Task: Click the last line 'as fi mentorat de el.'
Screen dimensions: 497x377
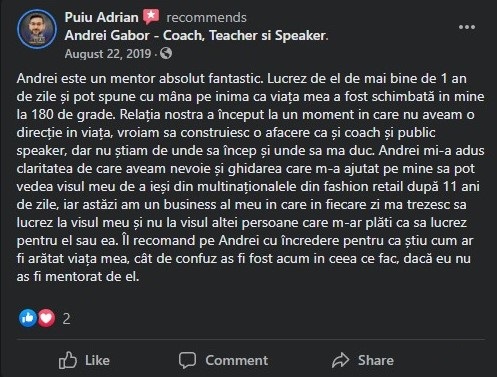Action: 78,277
